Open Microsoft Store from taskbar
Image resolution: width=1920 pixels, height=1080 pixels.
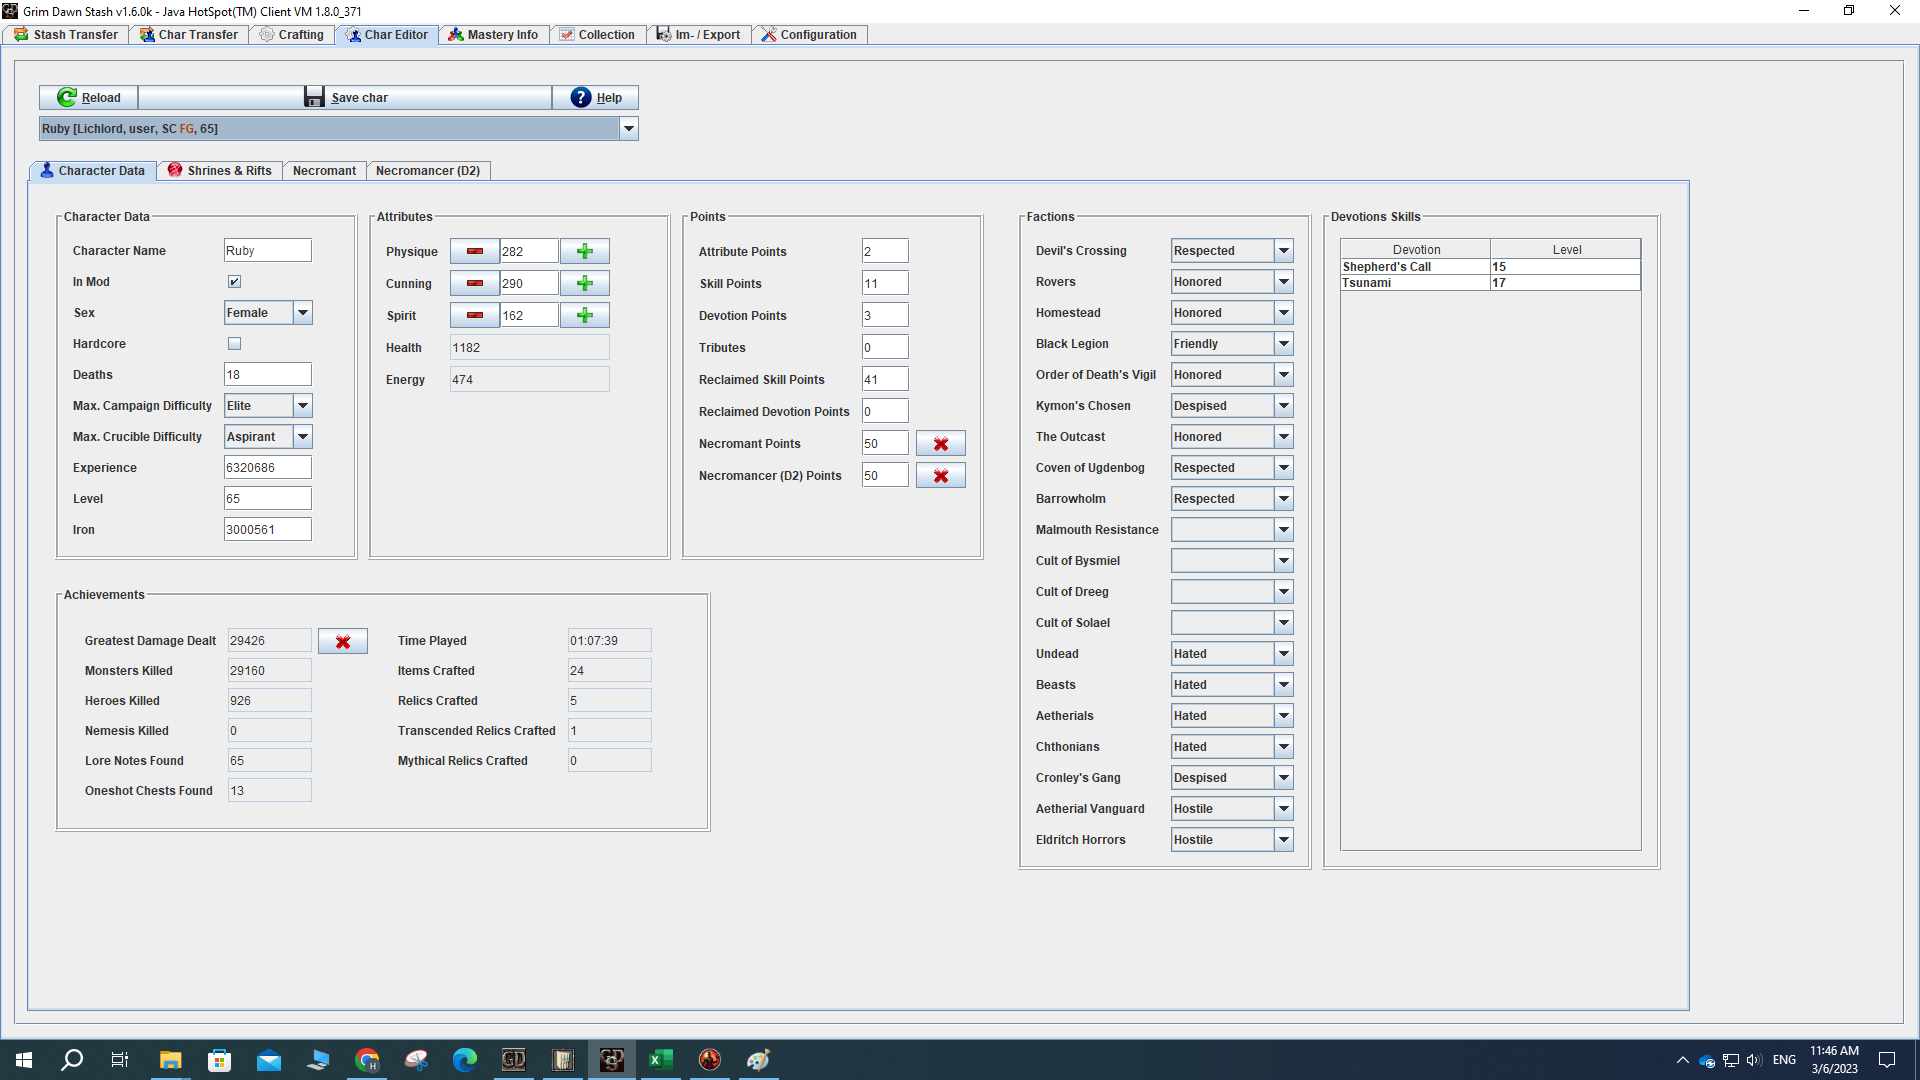tap(219, 1060)
